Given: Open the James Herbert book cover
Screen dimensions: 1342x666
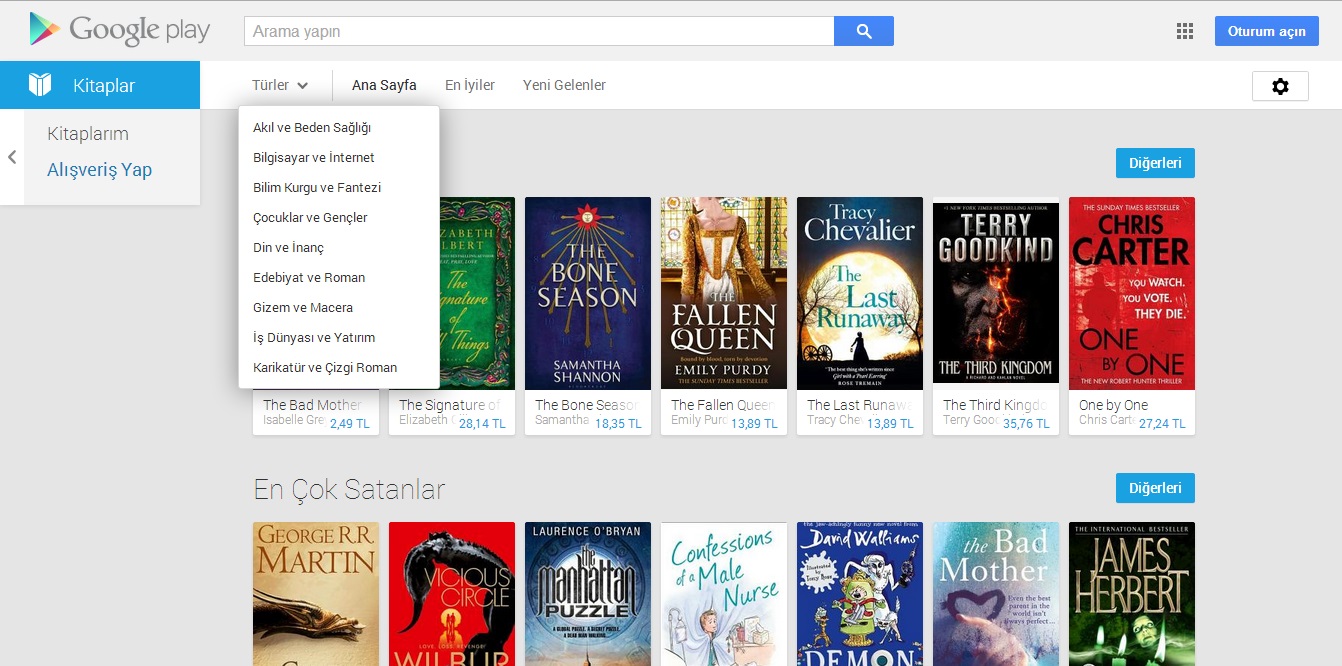Looking at the screenshot, I should [x=1132, y=594].
